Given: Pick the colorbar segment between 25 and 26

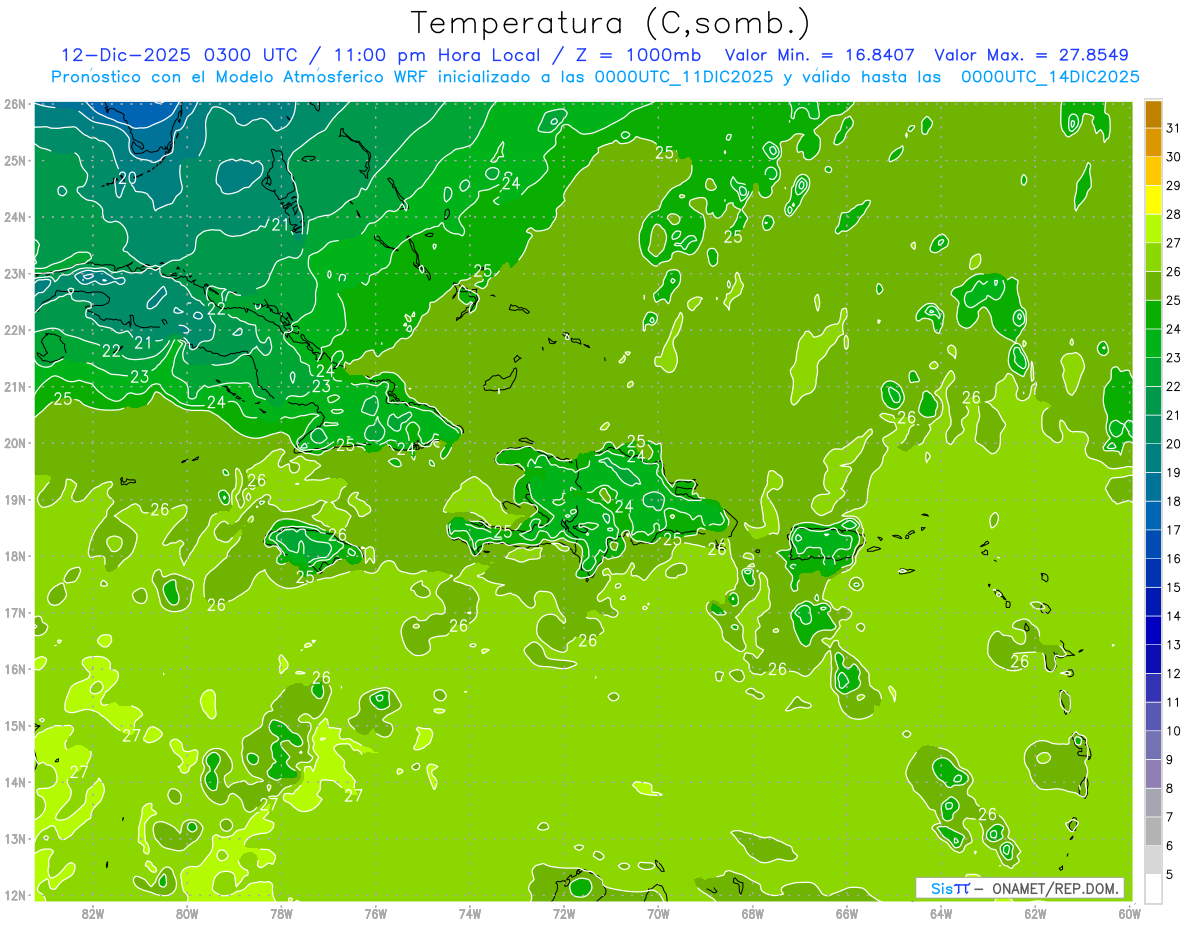Looking at the screenshot, I should 1154,287.
